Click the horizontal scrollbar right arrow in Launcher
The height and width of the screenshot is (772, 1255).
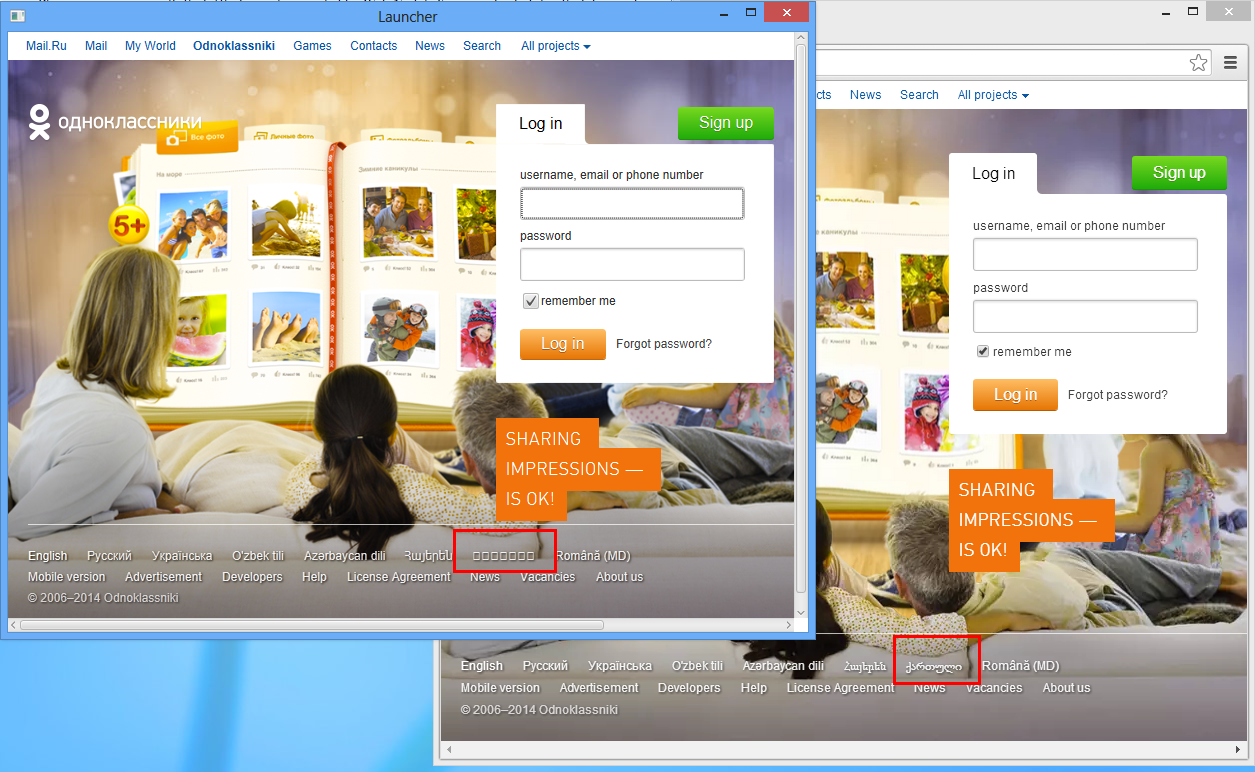coord(787,625)
